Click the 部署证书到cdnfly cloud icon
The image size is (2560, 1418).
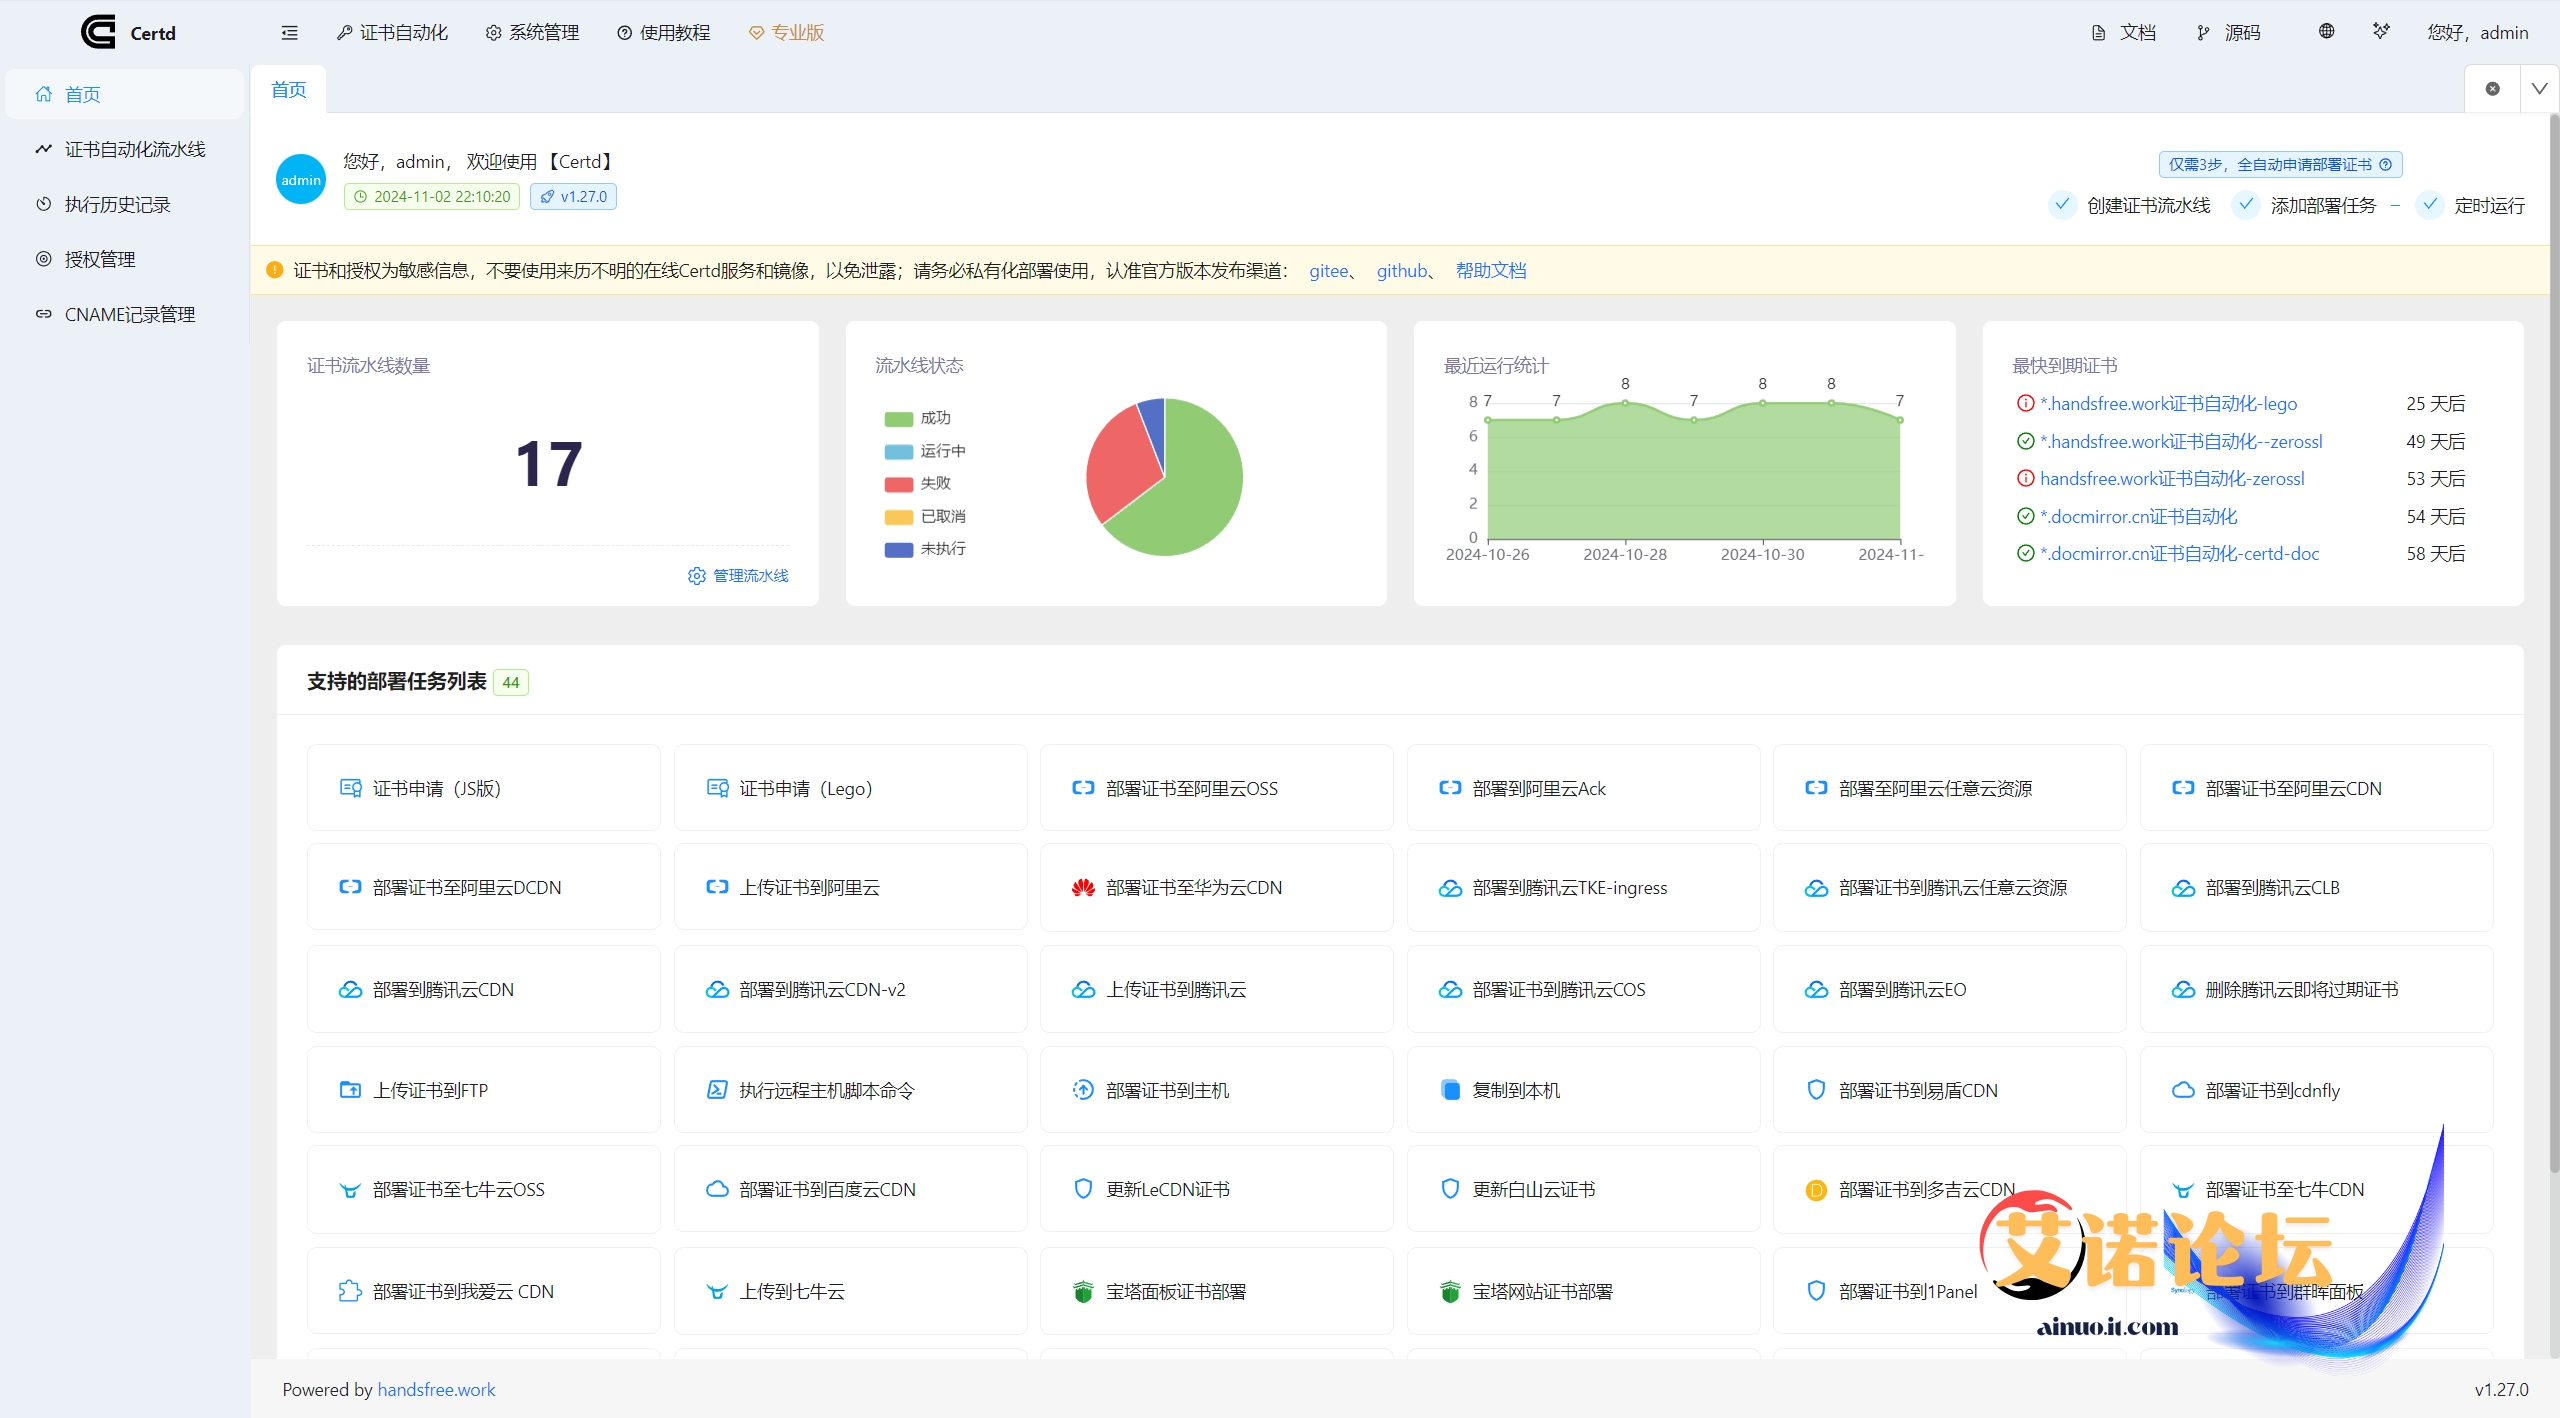pos(2183,1090)
